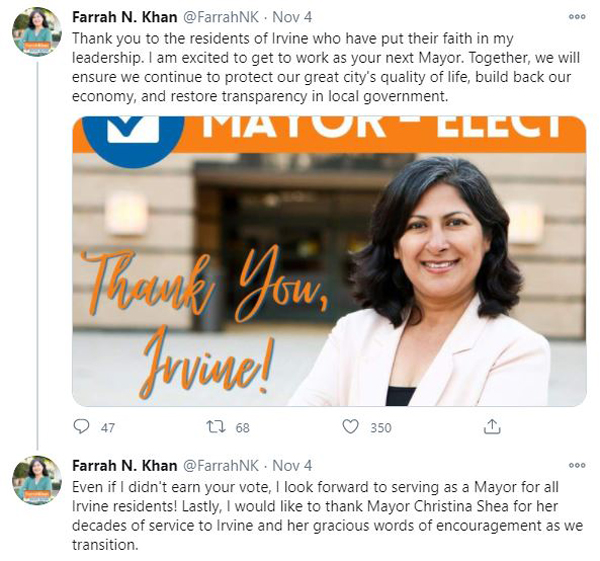Screen dimensions: 600x561
Task: Click @FarrahNK handle in first tweet
Action: (x=221, y=17)
